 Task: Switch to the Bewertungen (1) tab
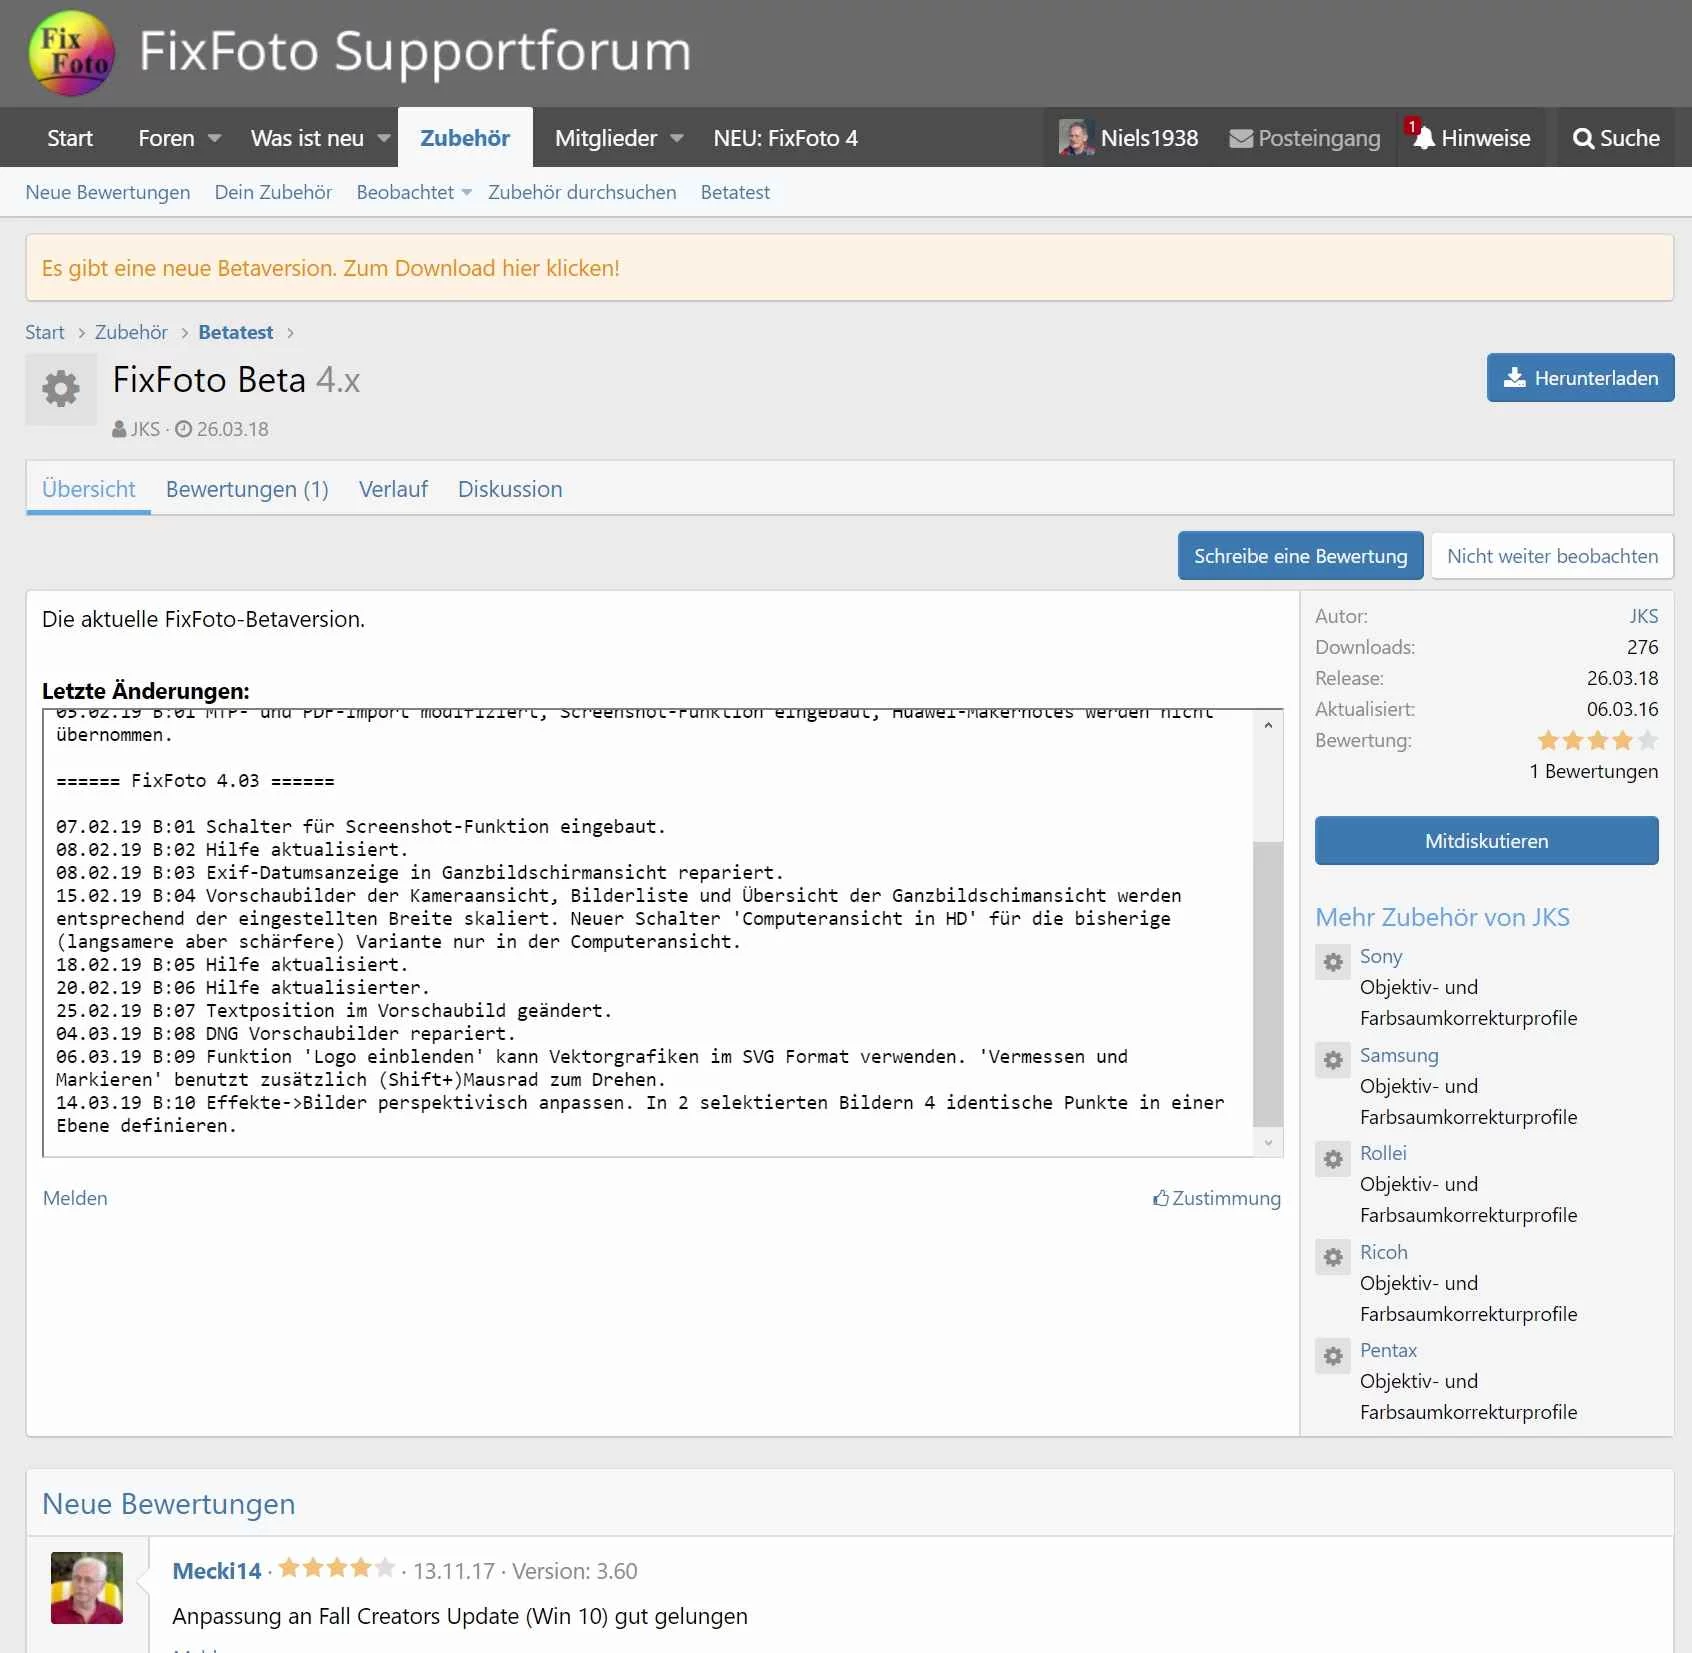pos(247,489)
